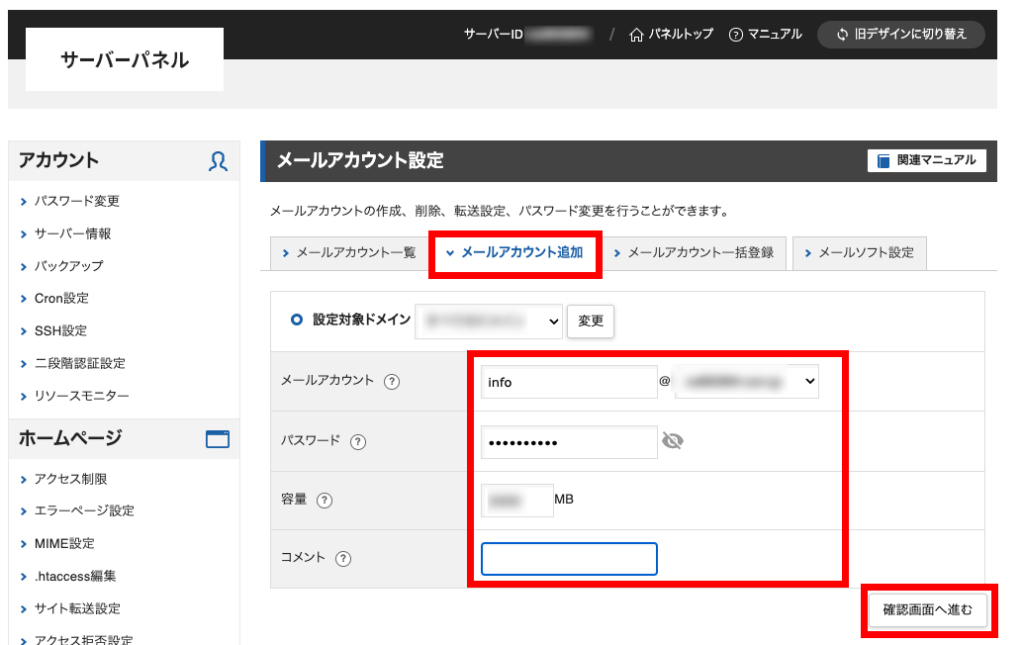This screenshot has height=645, width=1024.
Task: Click the サーバーパネル logo
Action: 125,59
